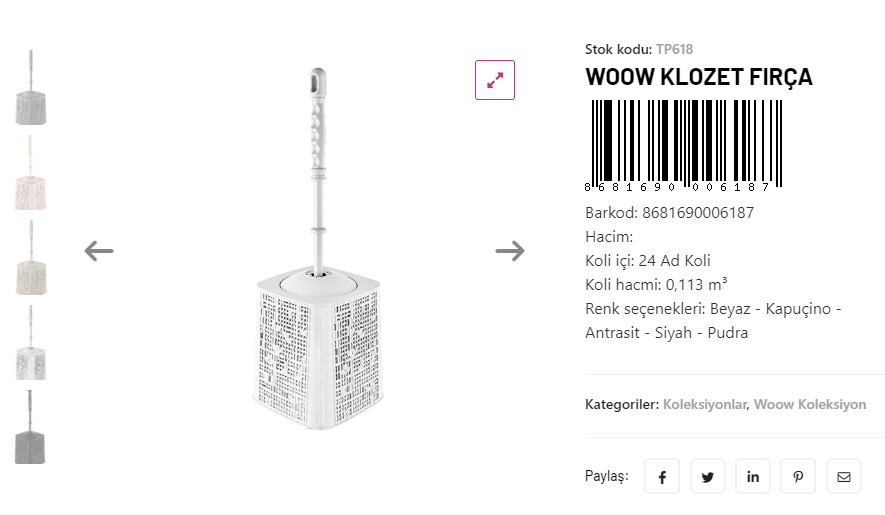885x515 pixels.
Task: Select the white brush thumbnail
Action: pos(31,343)
